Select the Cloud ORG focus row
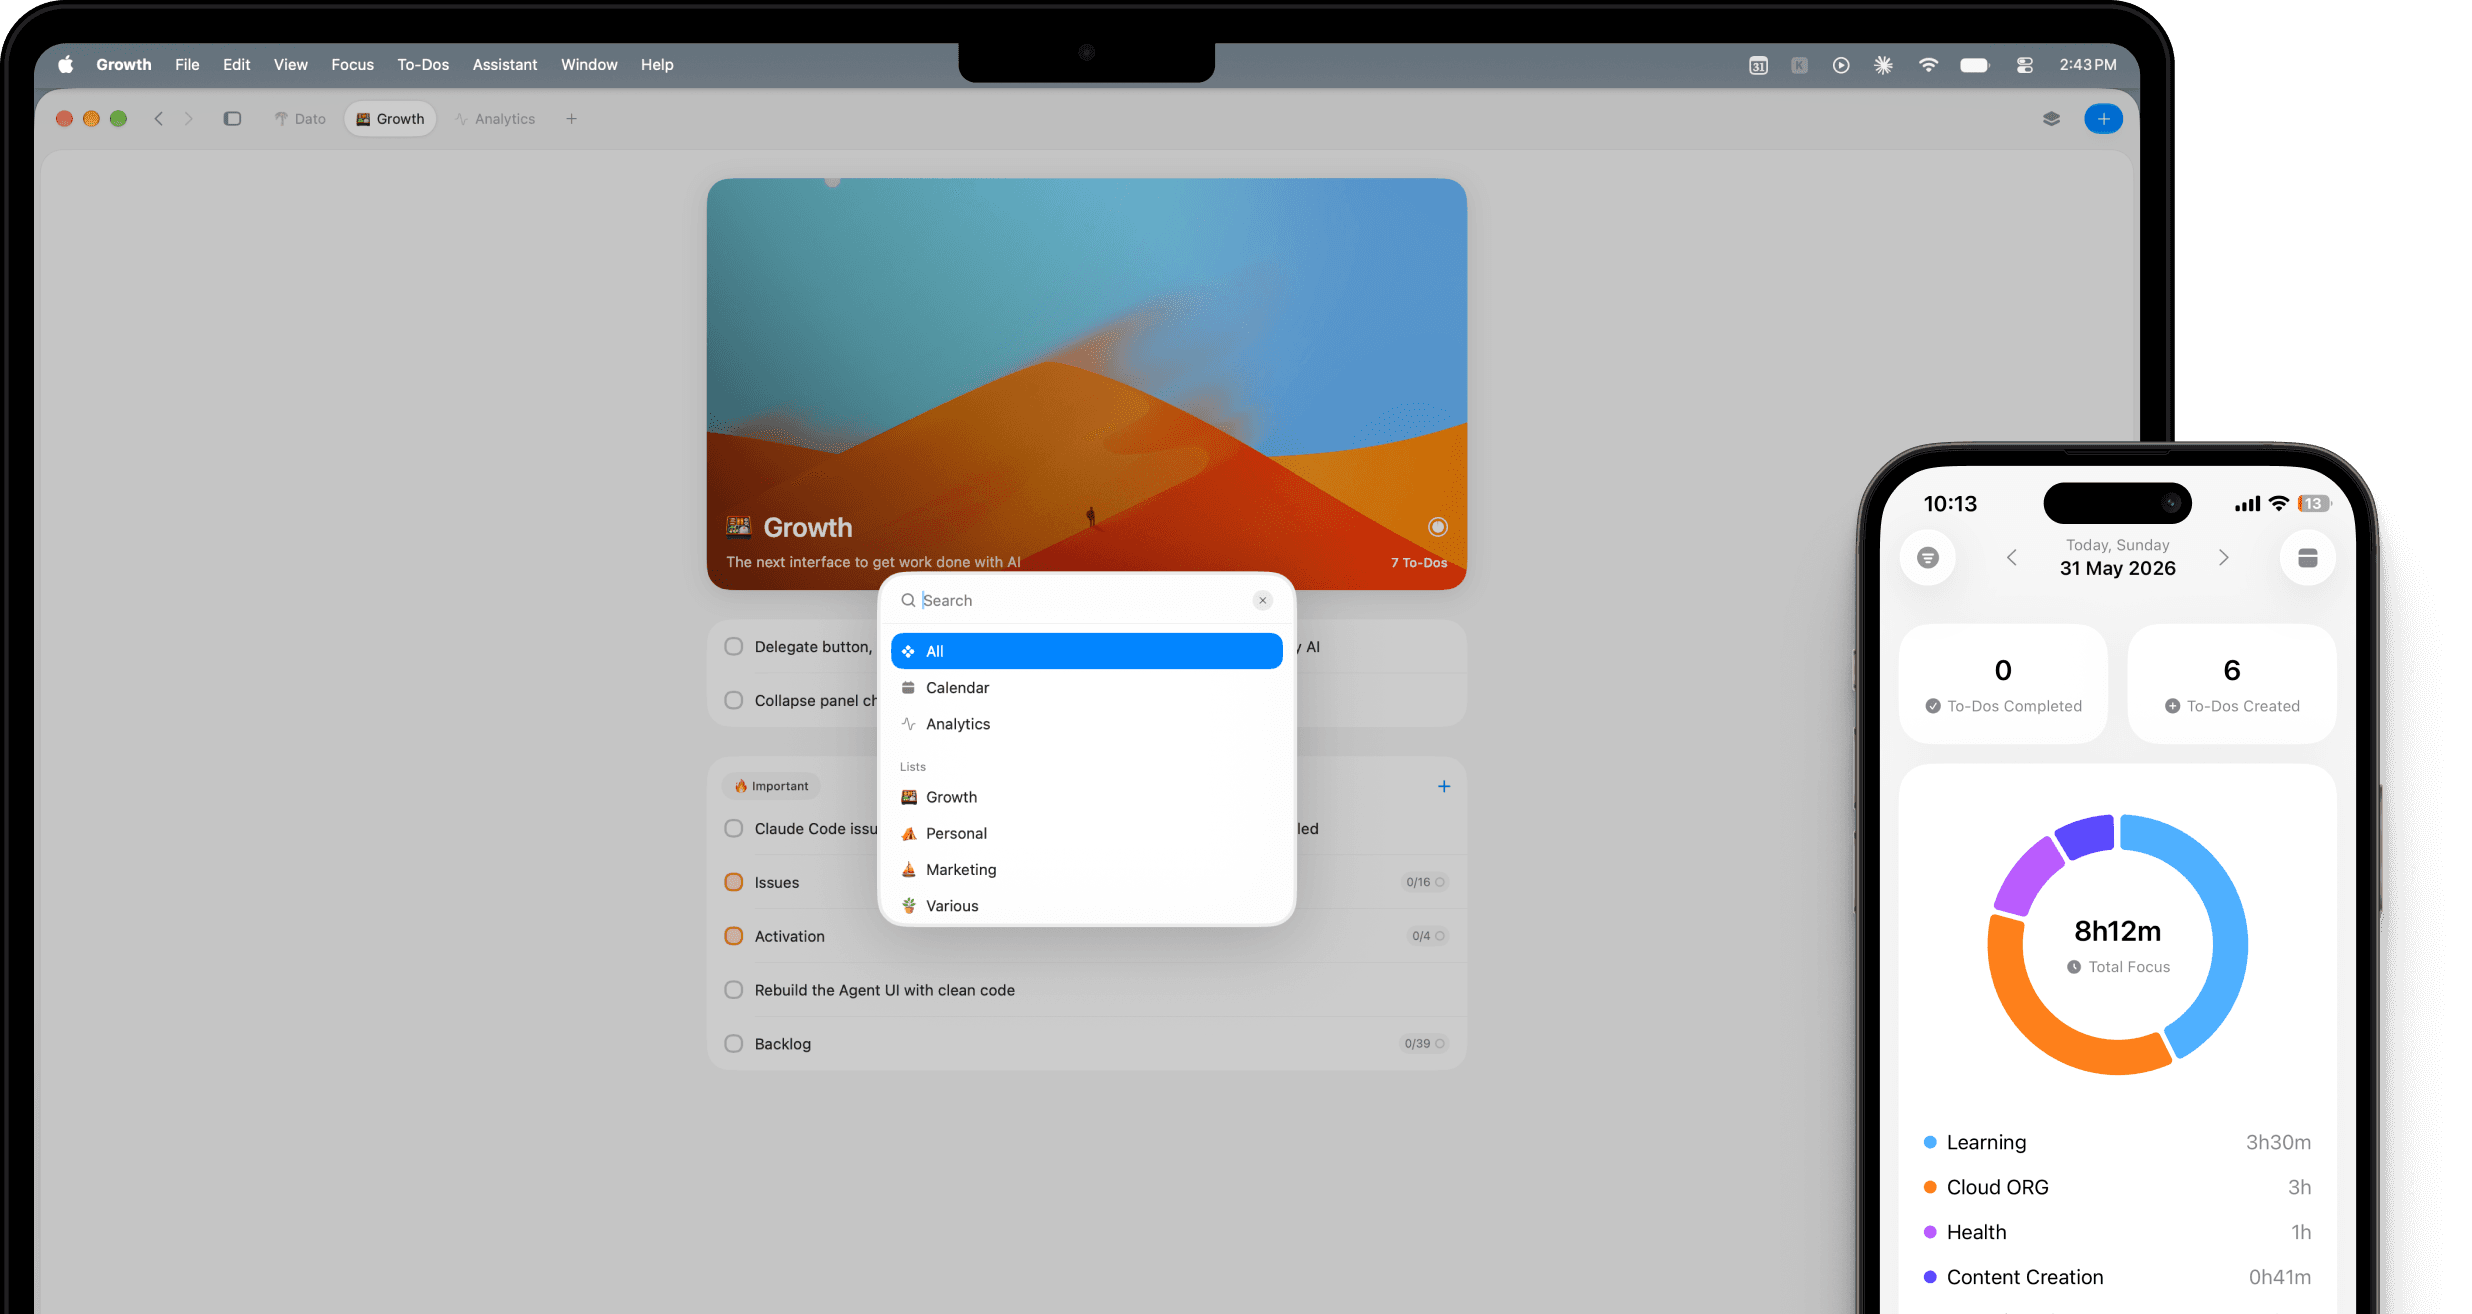 click(2117, 1187)
